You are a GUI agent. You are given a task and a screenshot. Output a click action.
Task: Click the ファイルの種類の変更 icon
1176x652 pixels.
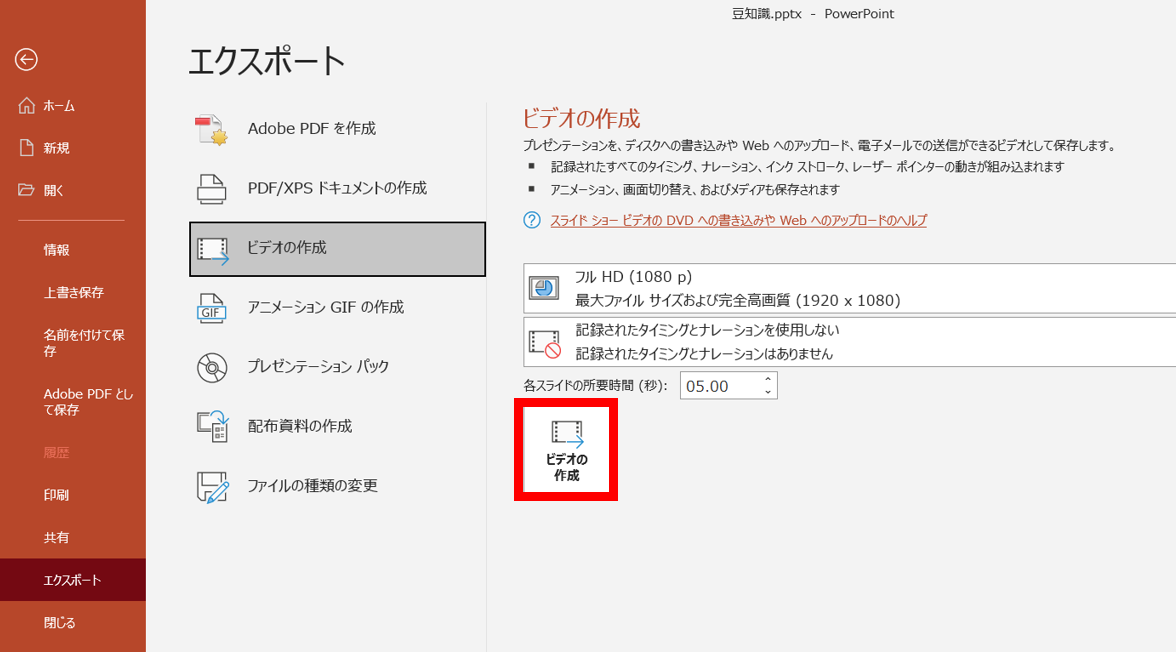pos(212,486)
